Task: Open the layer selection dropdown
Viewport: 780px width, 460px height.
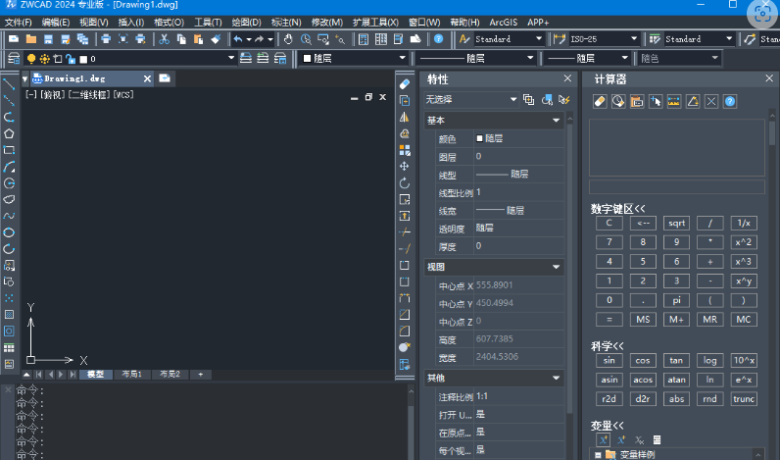Action: (x=231, y=58)
